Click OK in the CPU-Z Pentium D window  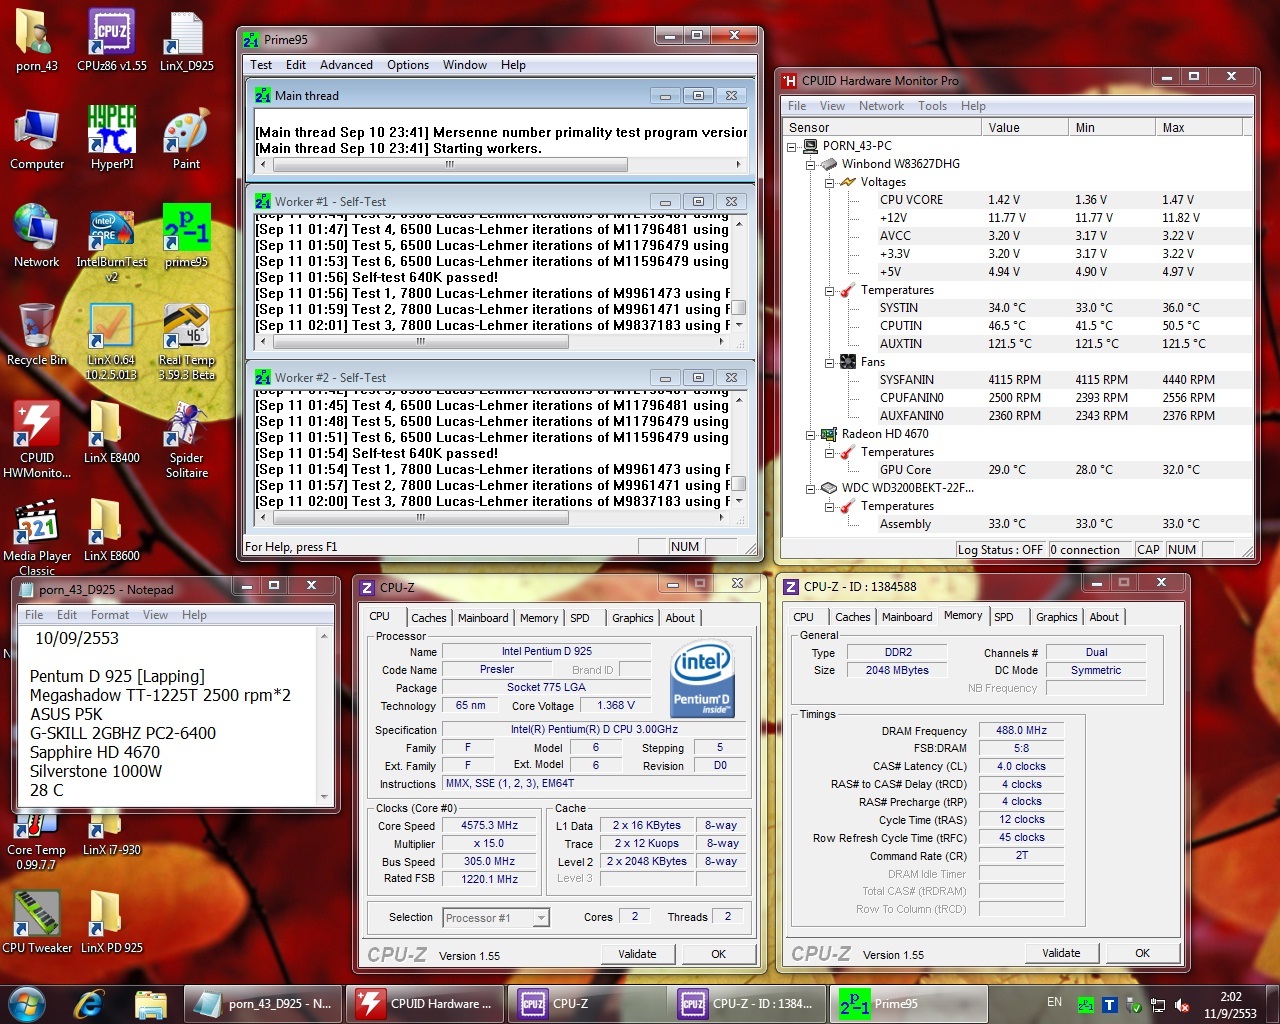click(718, 954)
